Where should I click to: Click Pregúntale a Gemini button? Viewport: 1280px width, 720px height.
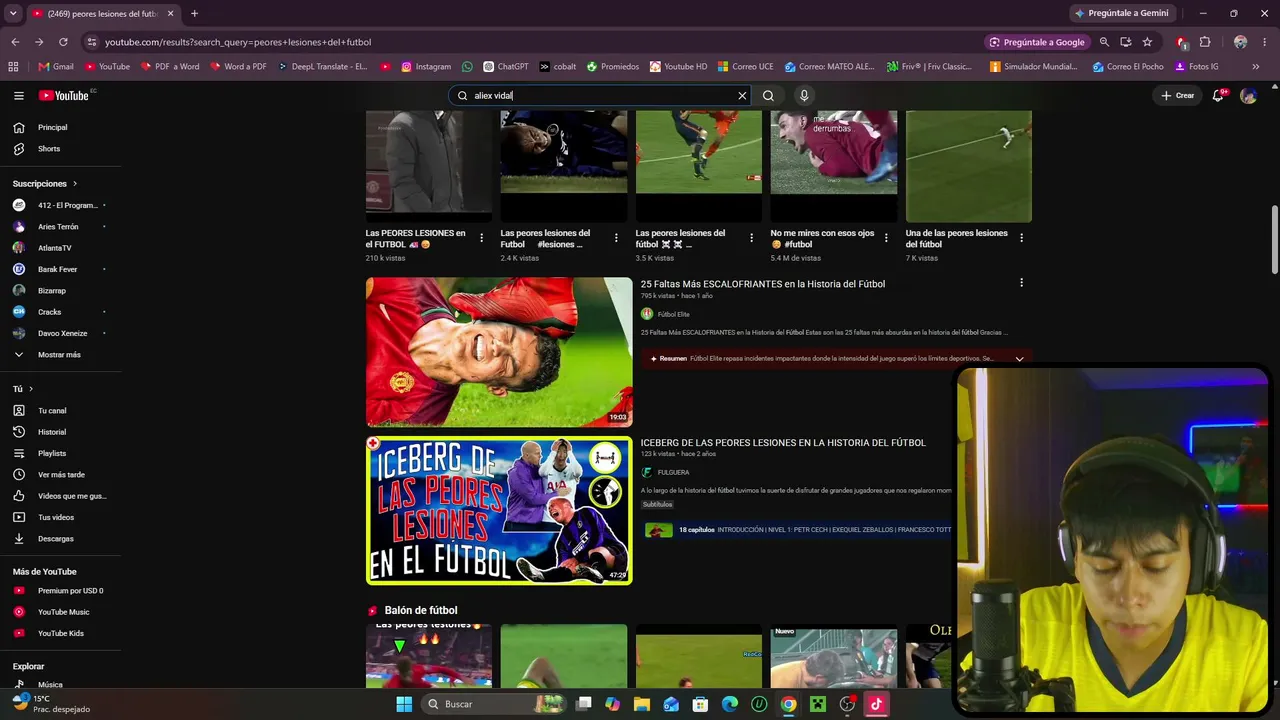click(1121, 13)
